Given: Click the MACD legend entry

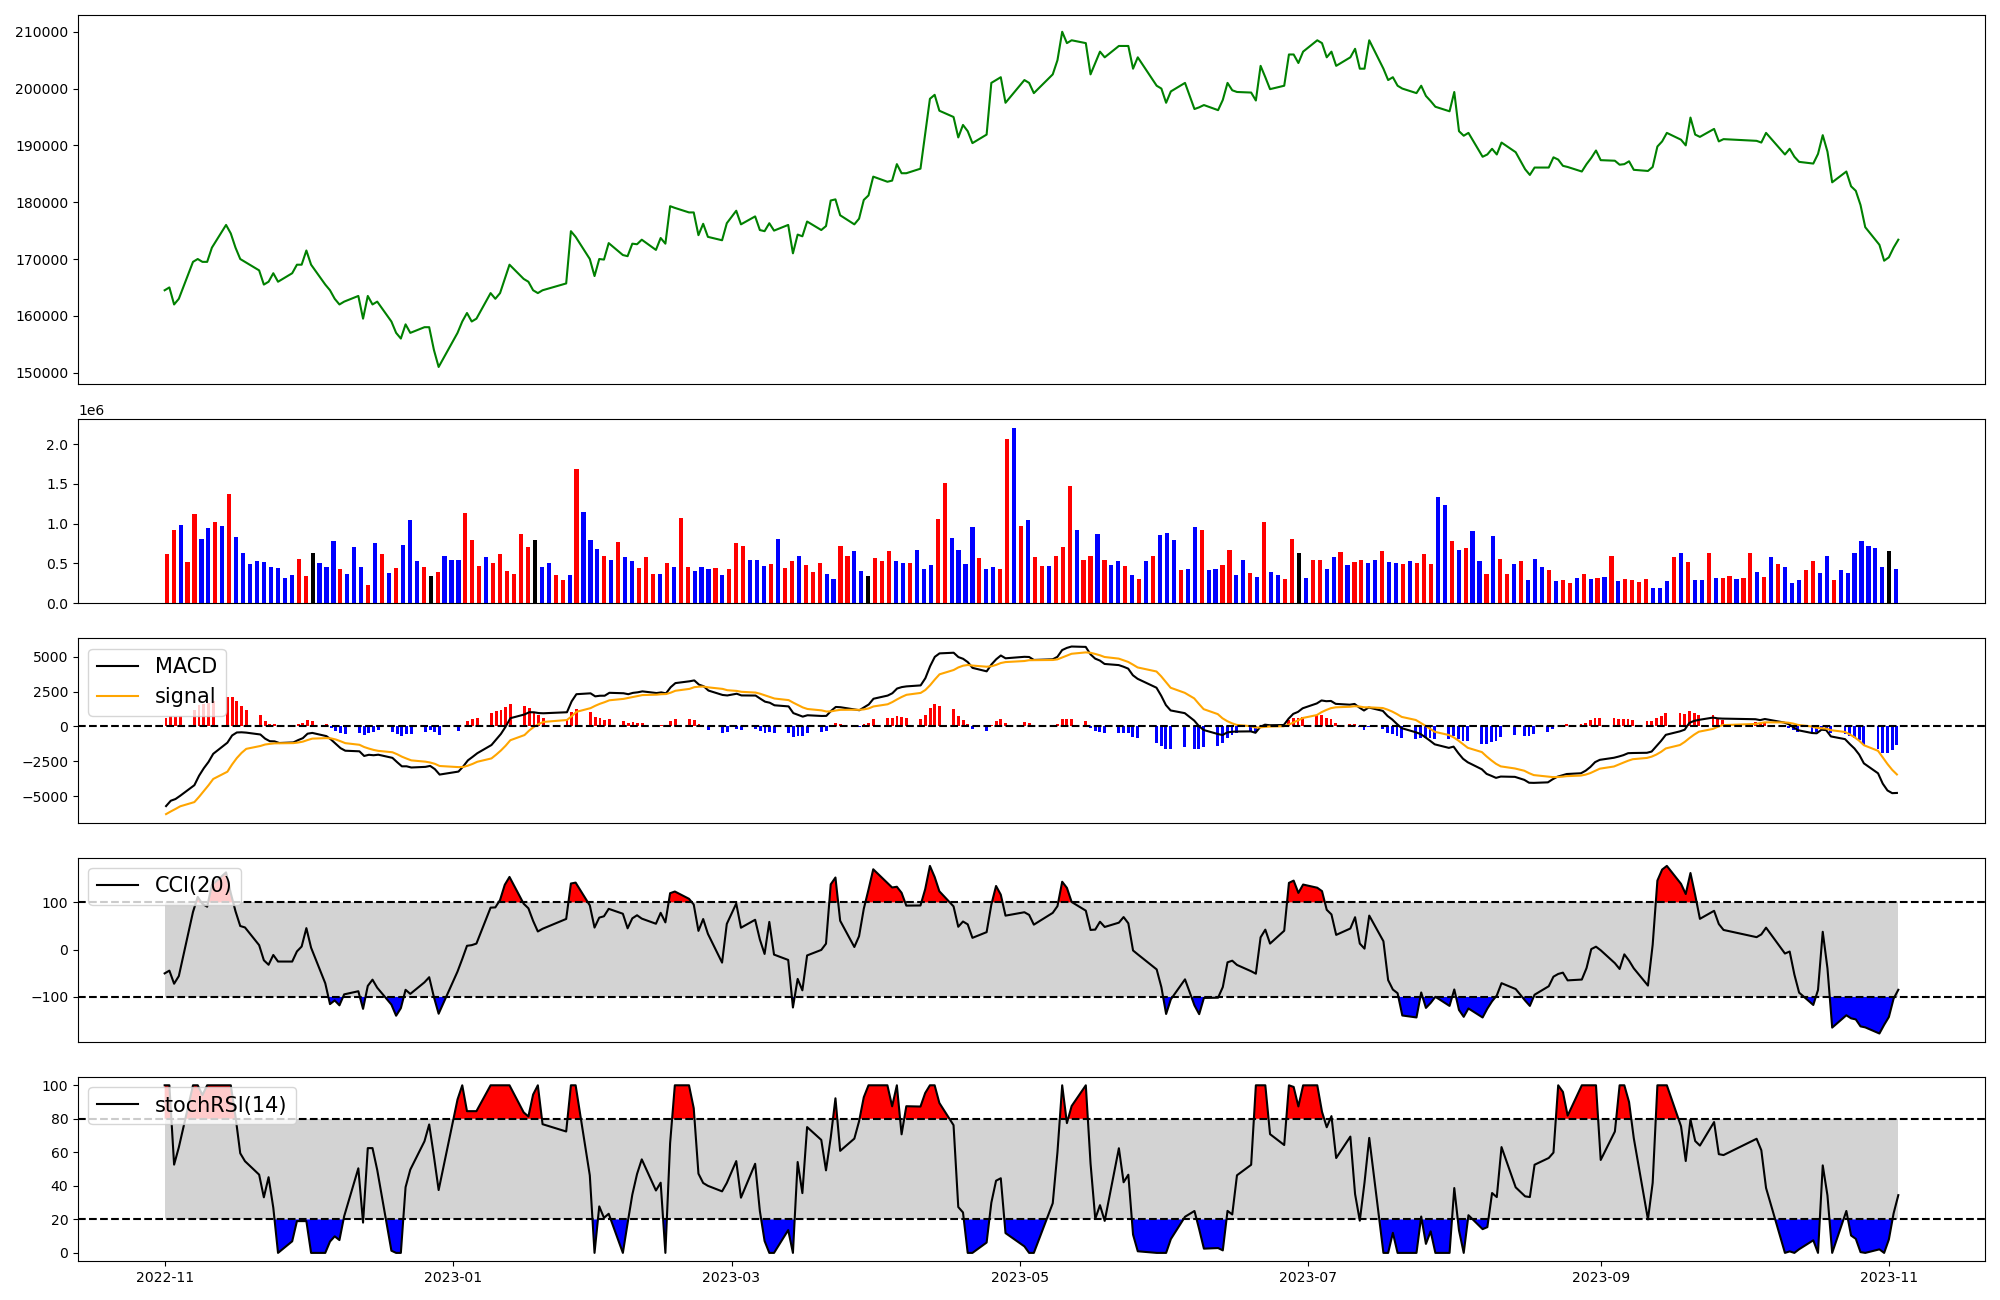Looking at the screenshot, I should tap(185, 666).
